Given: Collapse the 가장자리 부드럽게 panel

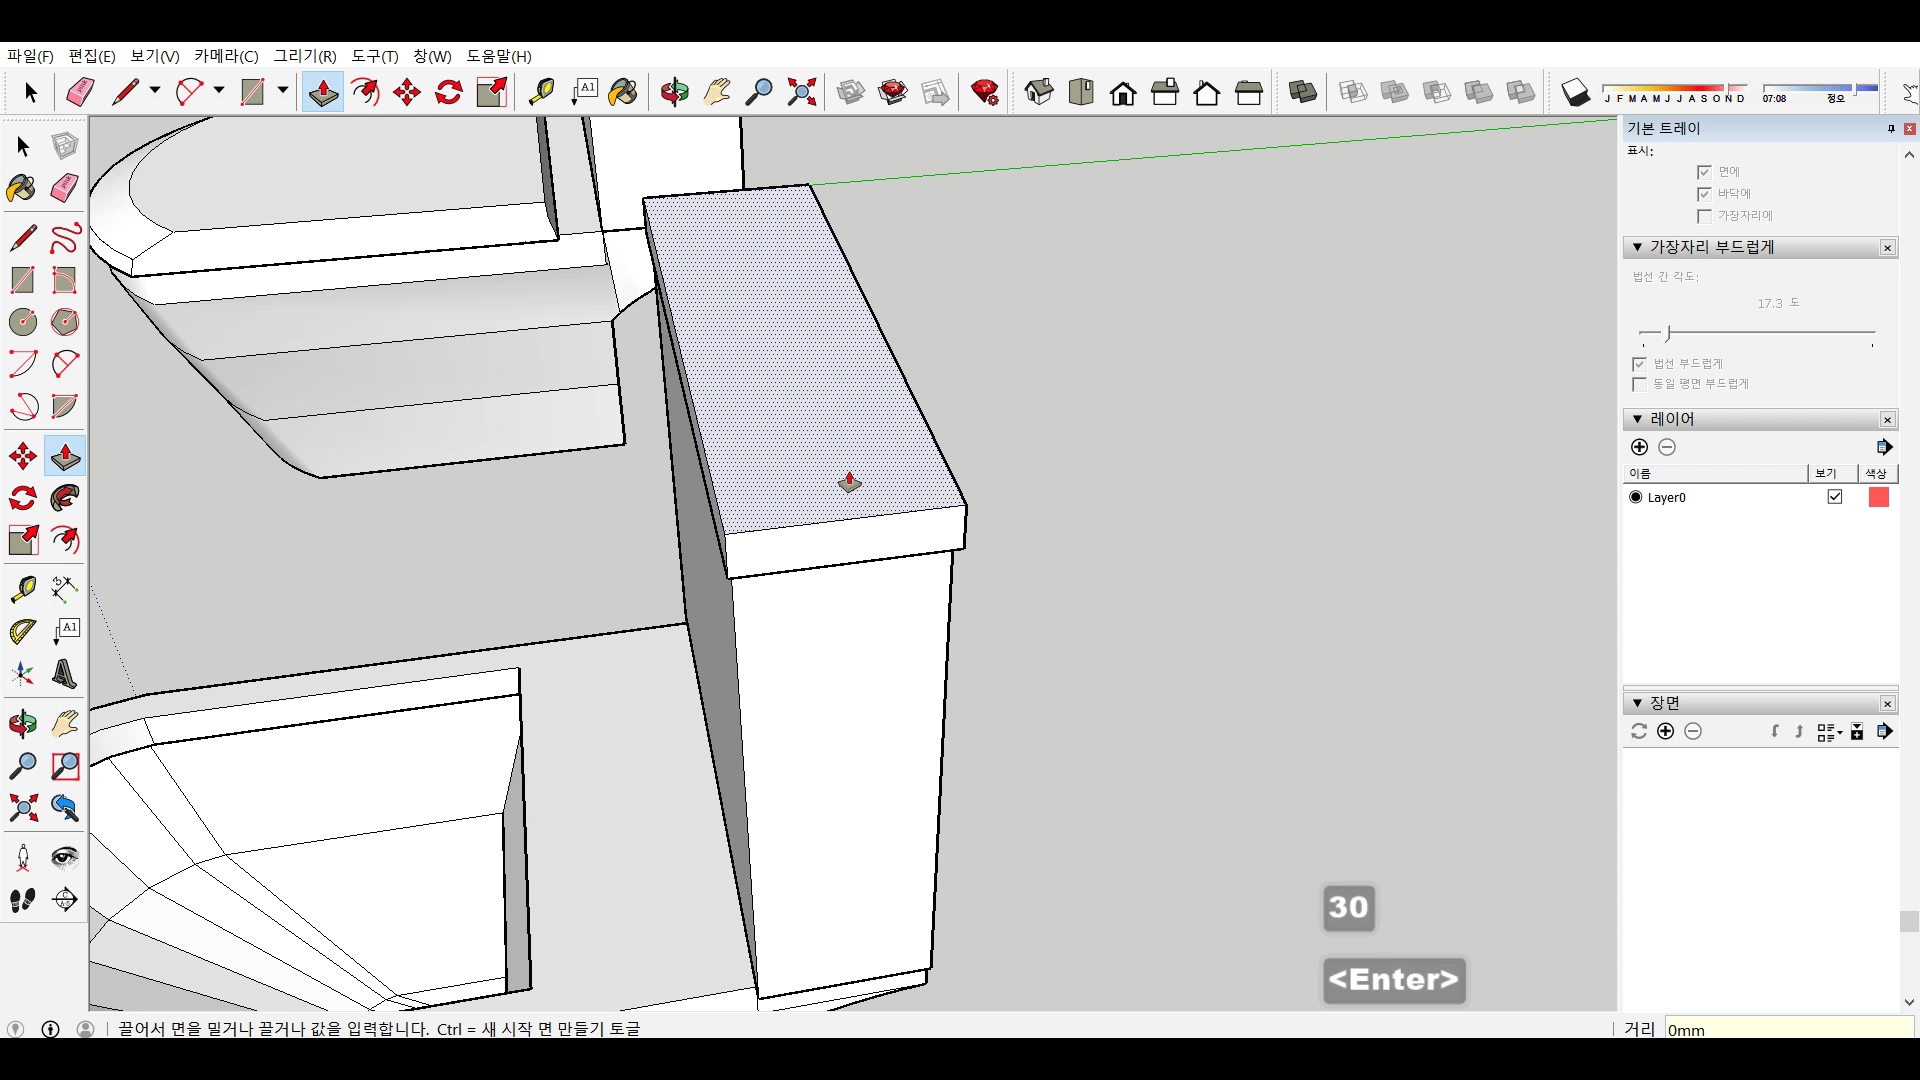Looking at the screenshot, I should 1637,247.
